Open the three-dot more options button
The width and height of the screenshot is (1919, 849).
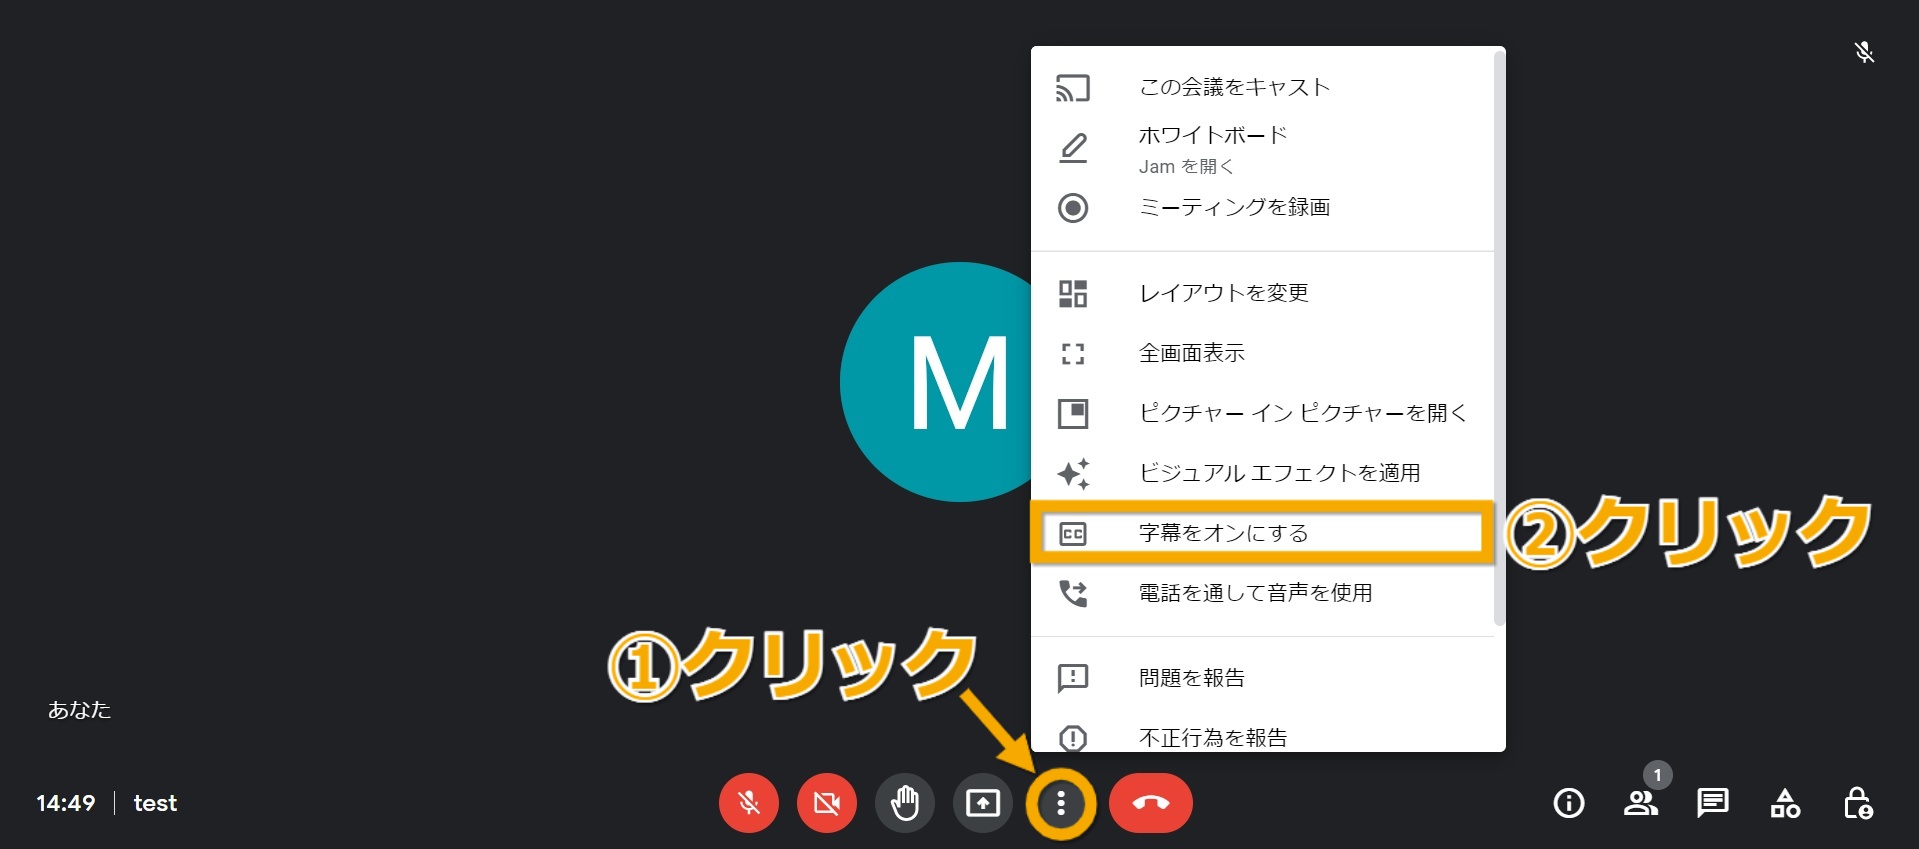(1061, 803)
